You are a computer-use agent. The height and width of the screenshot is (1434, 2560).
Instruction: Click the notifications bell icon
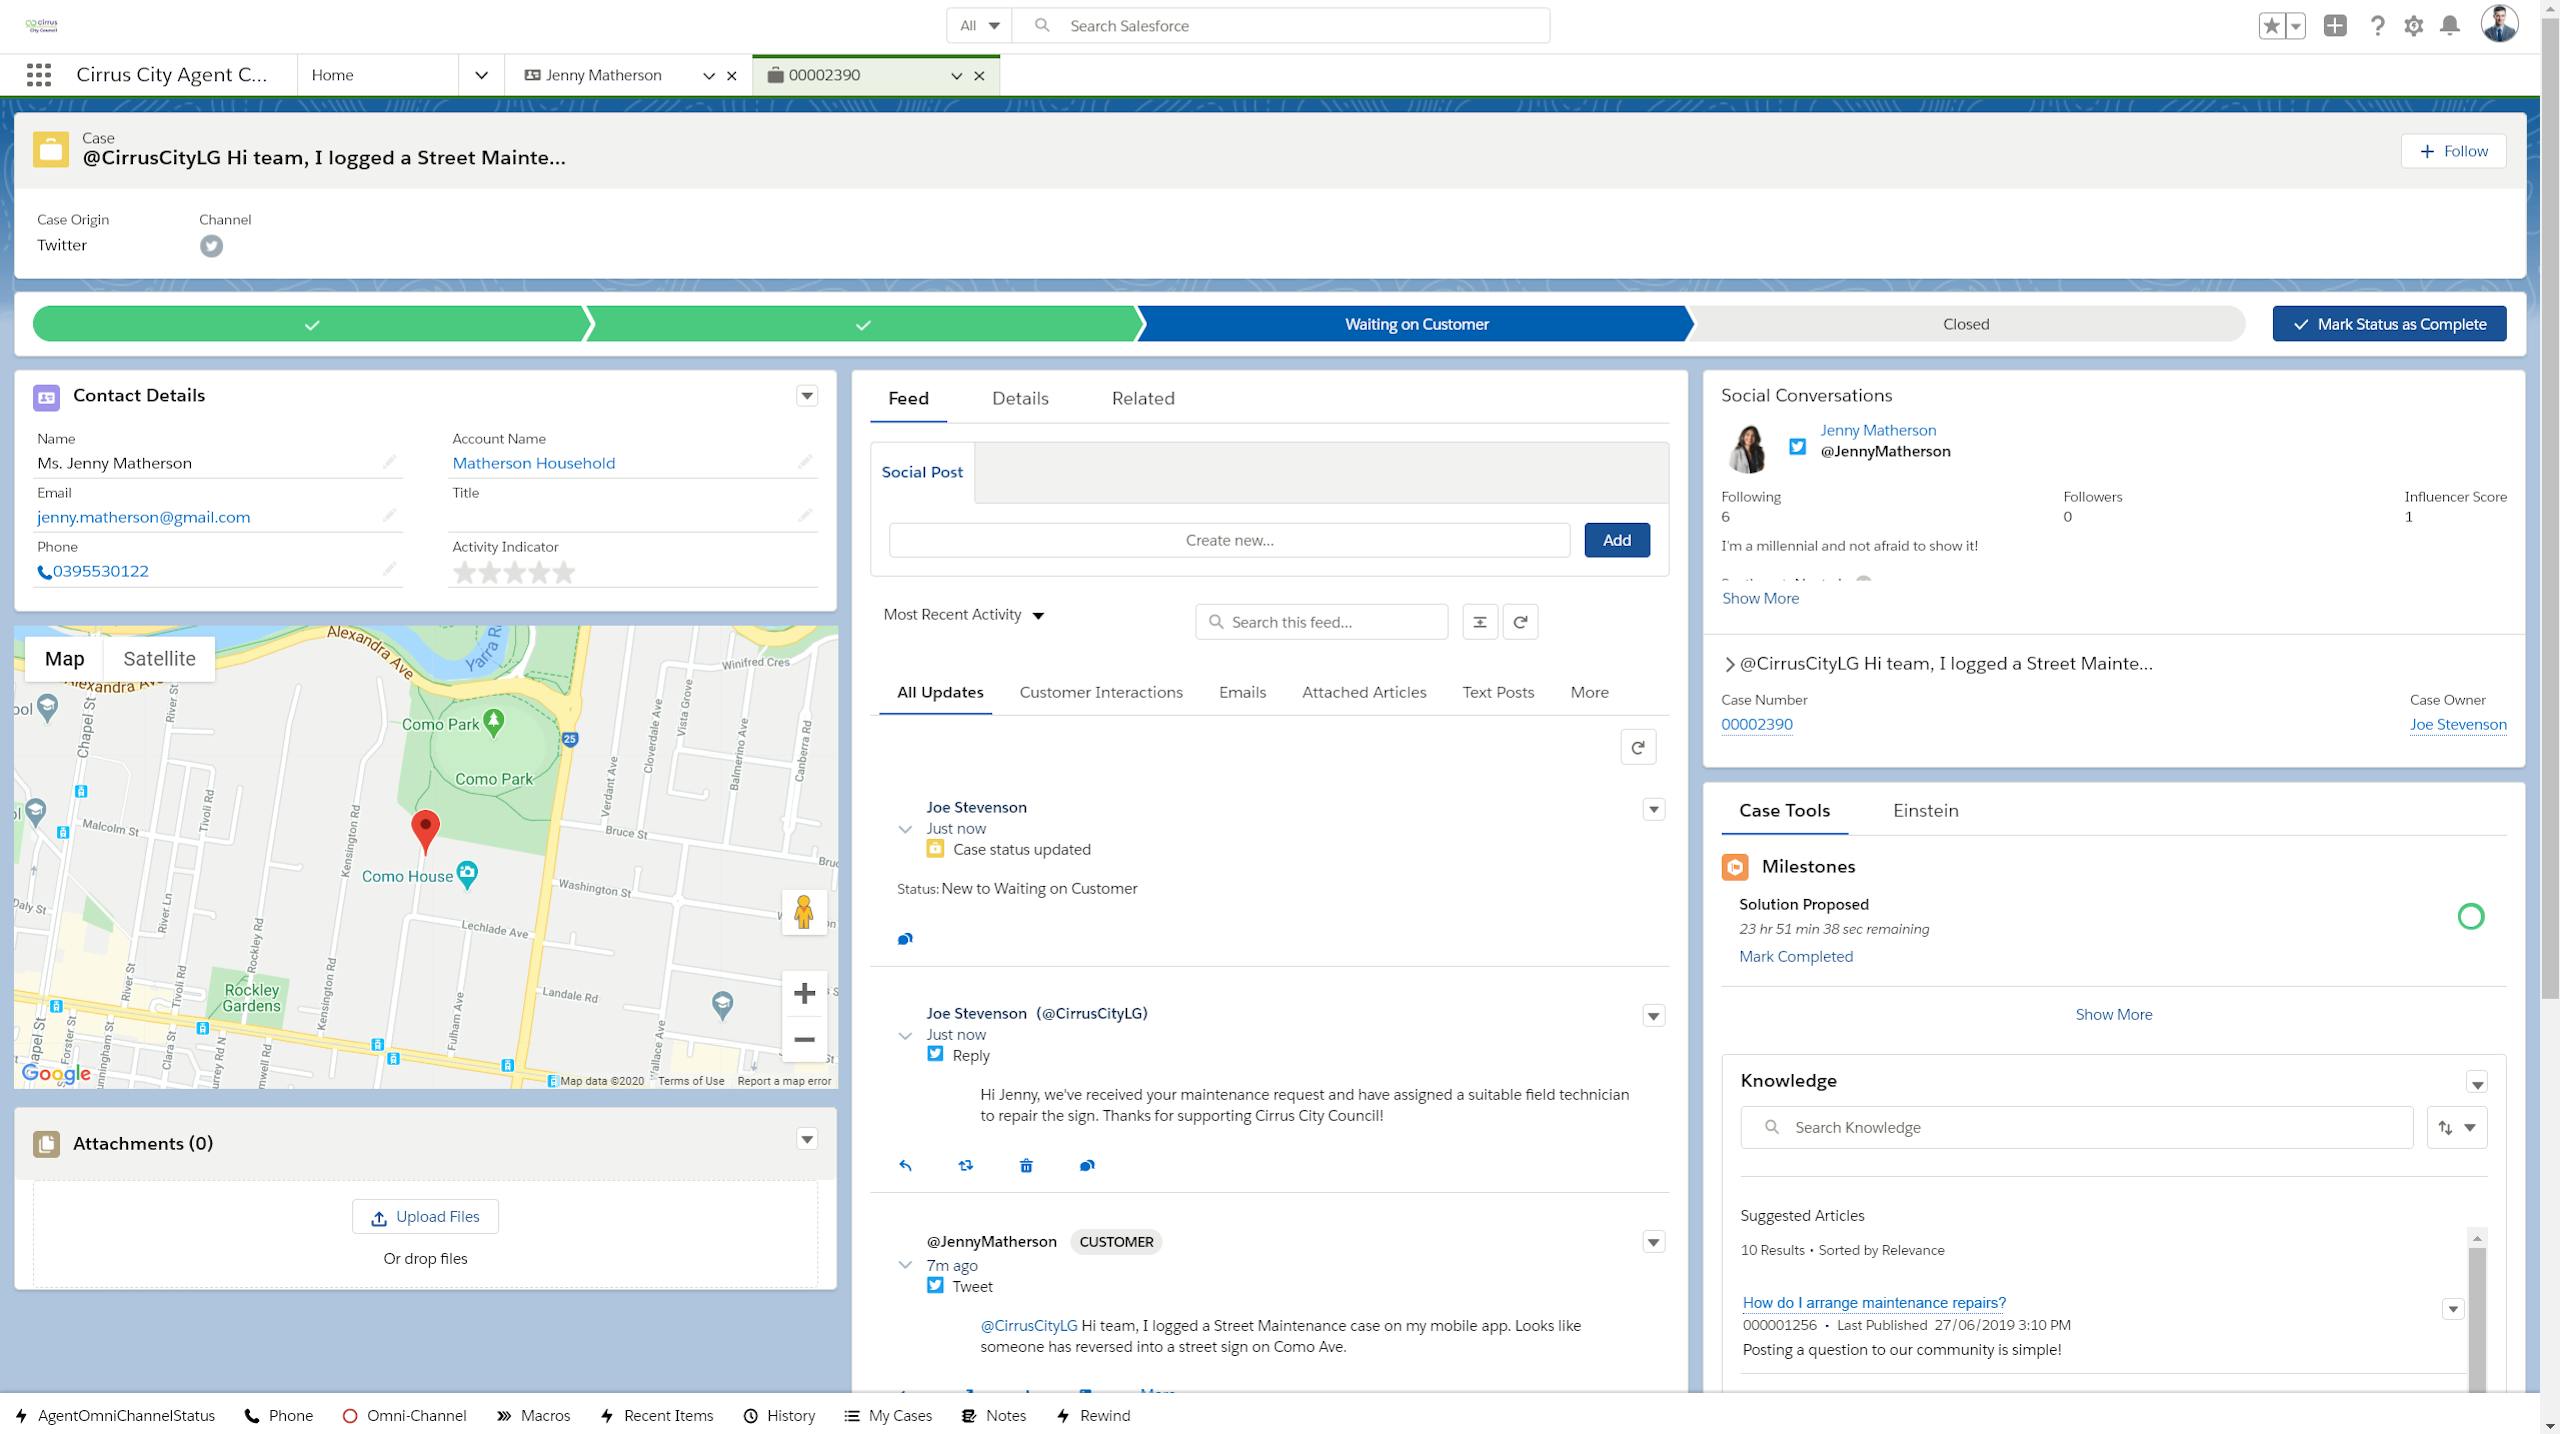(x=2449, y=26)
